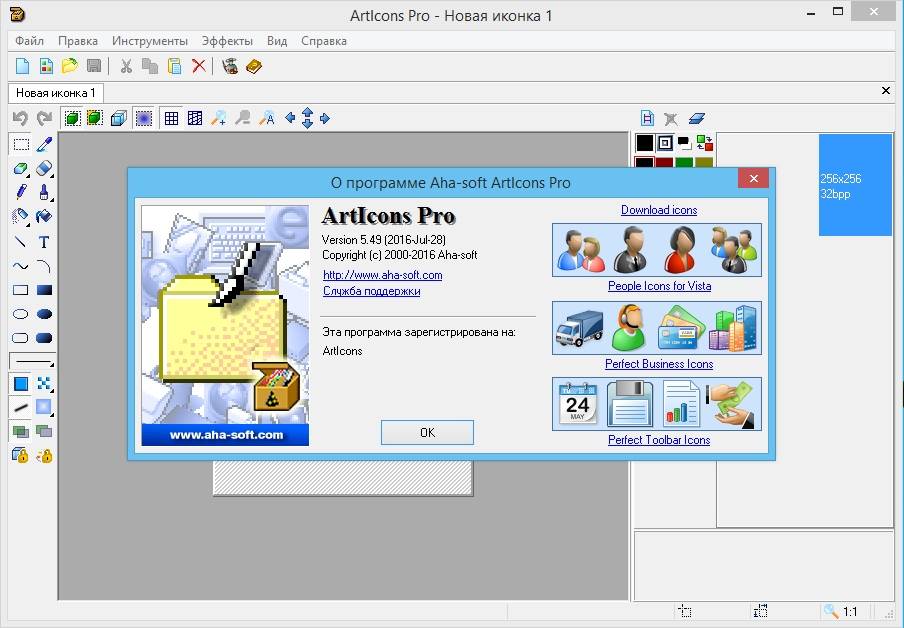Viewport: 904px width, 628px height.
Task: Click OK in the about dialog
Action: pyautogui.click(x=427, y=433)
